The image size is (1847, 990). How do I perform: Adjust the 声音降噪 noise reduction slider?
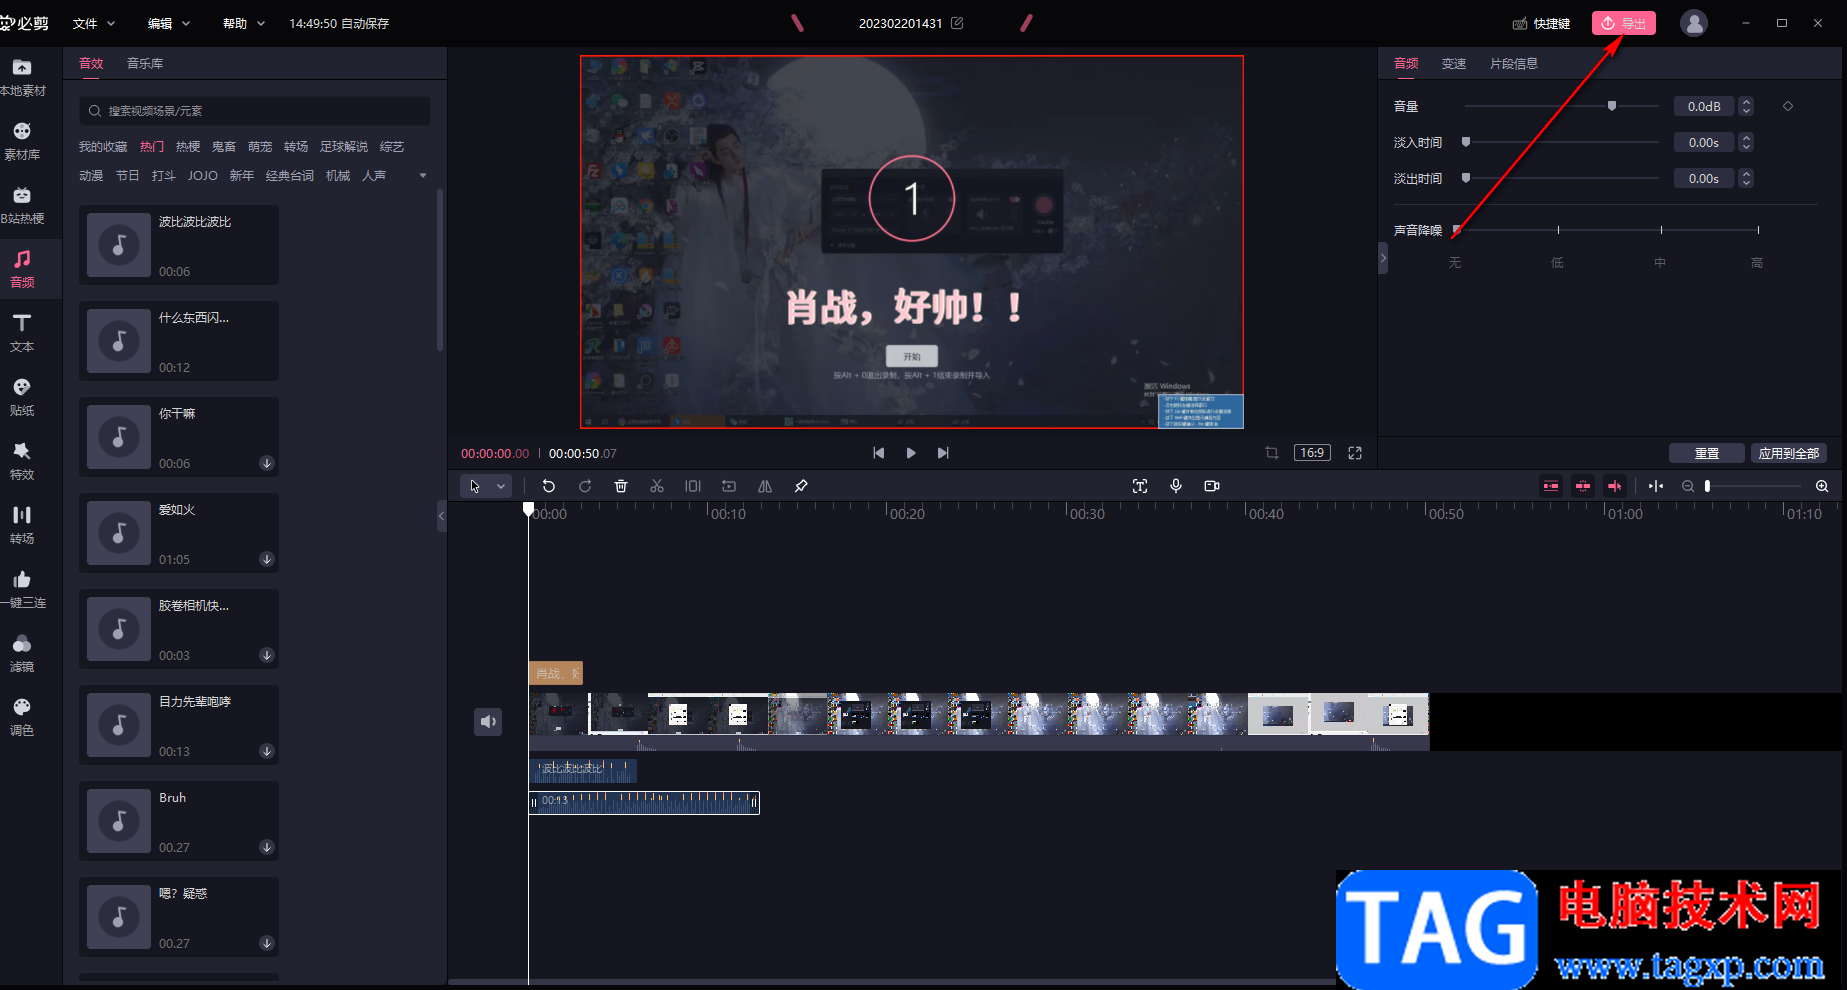1608,230
